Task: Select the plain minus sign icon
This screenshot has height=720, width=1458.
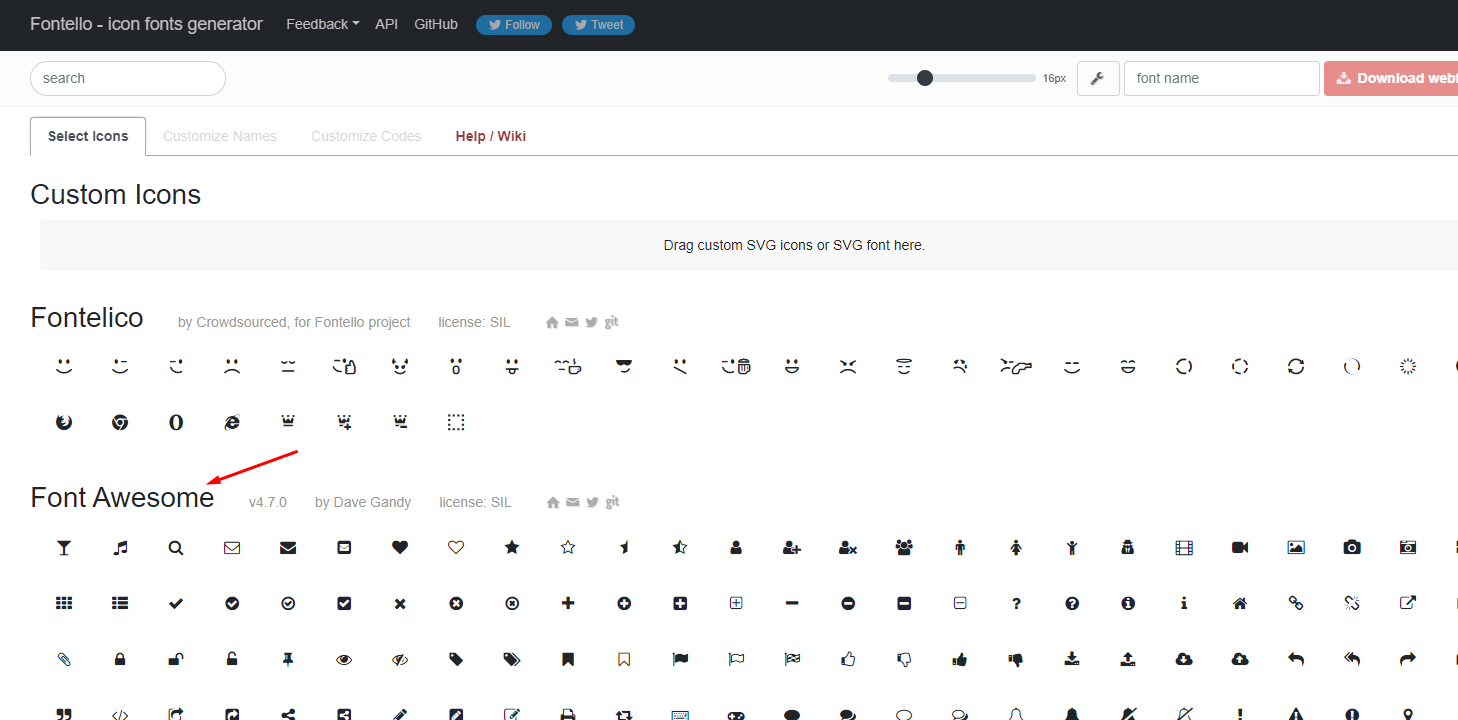Action: (x=792, y=603)
